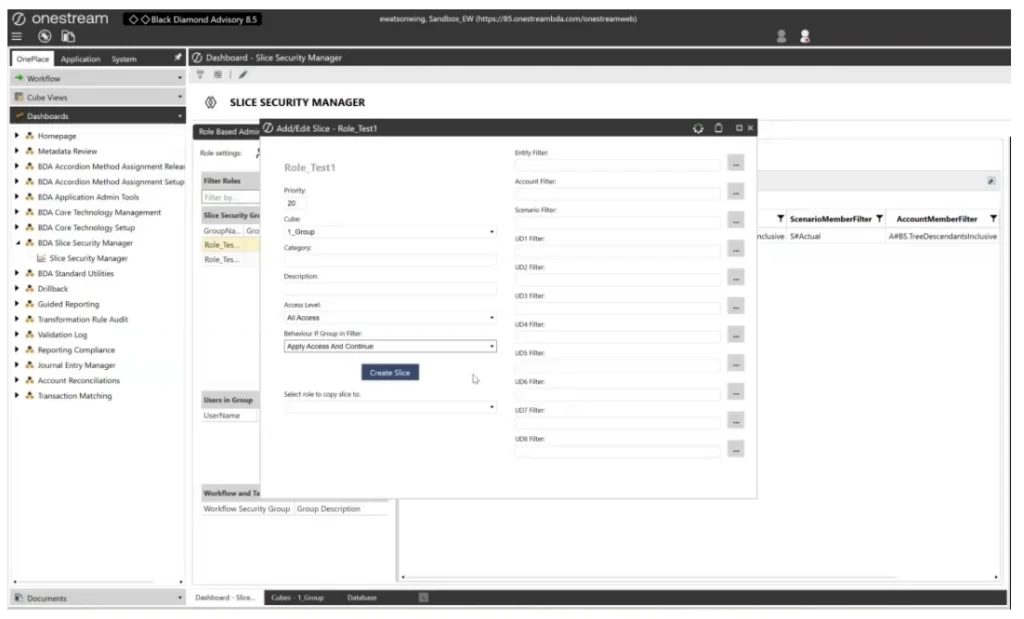Open UD5 Filter ellipsis browse button

735,364
